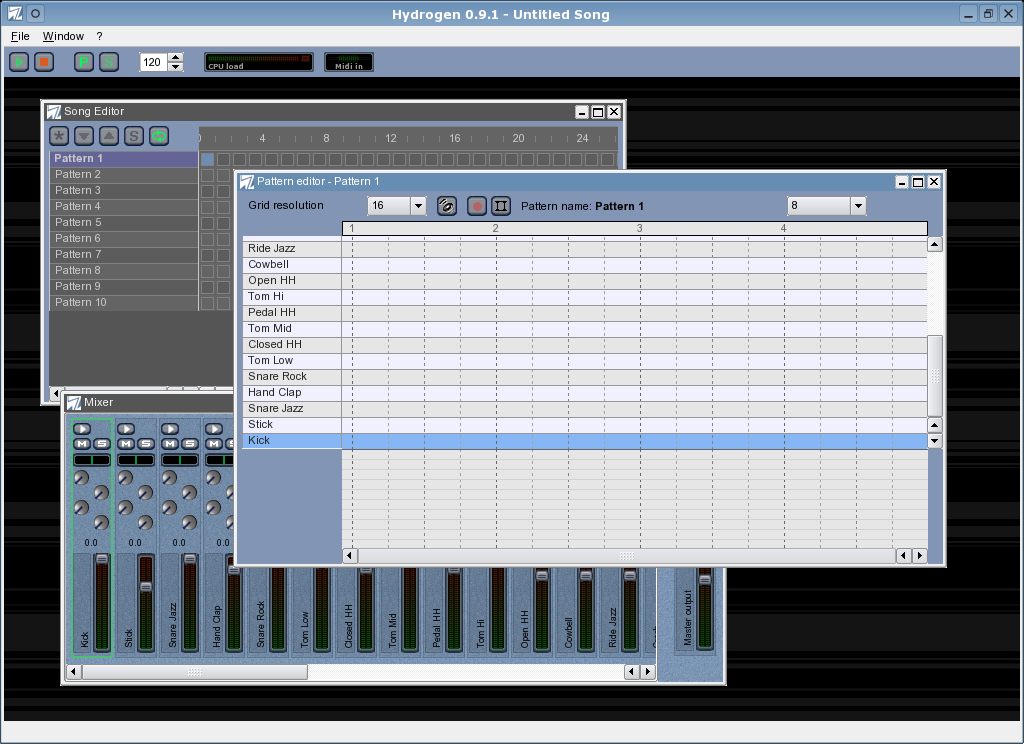Switch to Song mode in main toolbar
Image resolution: width=1024 pixels, height=744 pixels.
(109, 62)
